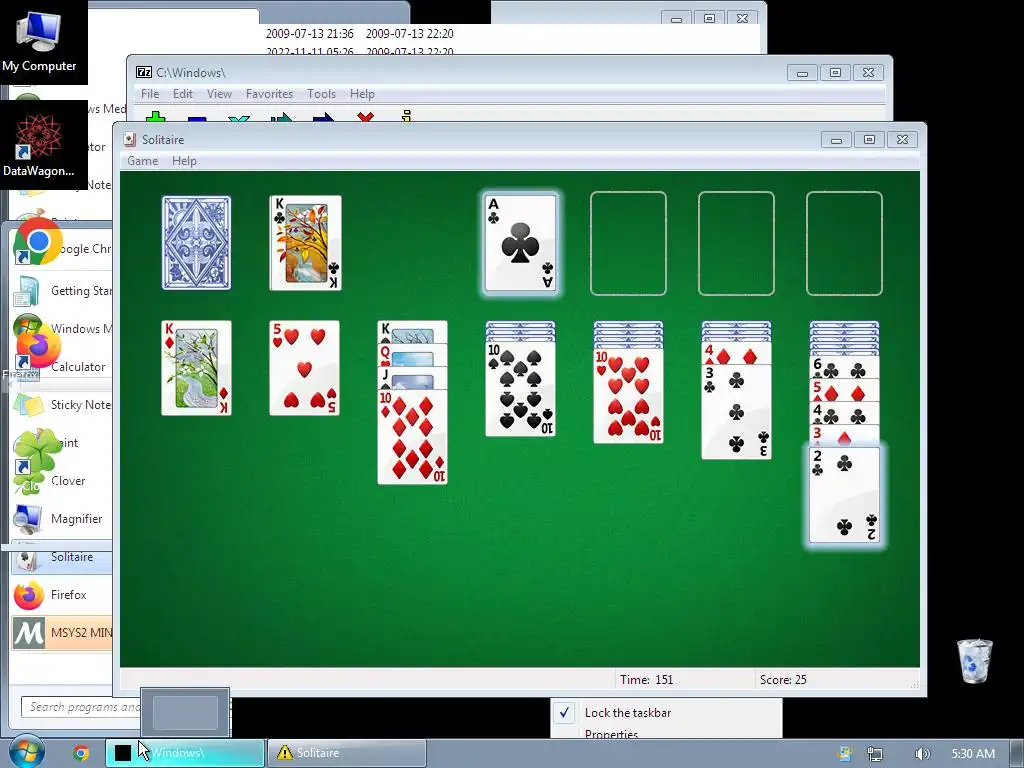This screenshot has height=768, width=1024.
Task: Click the 5 of diamonds in last column
Action: coord(844,391)
